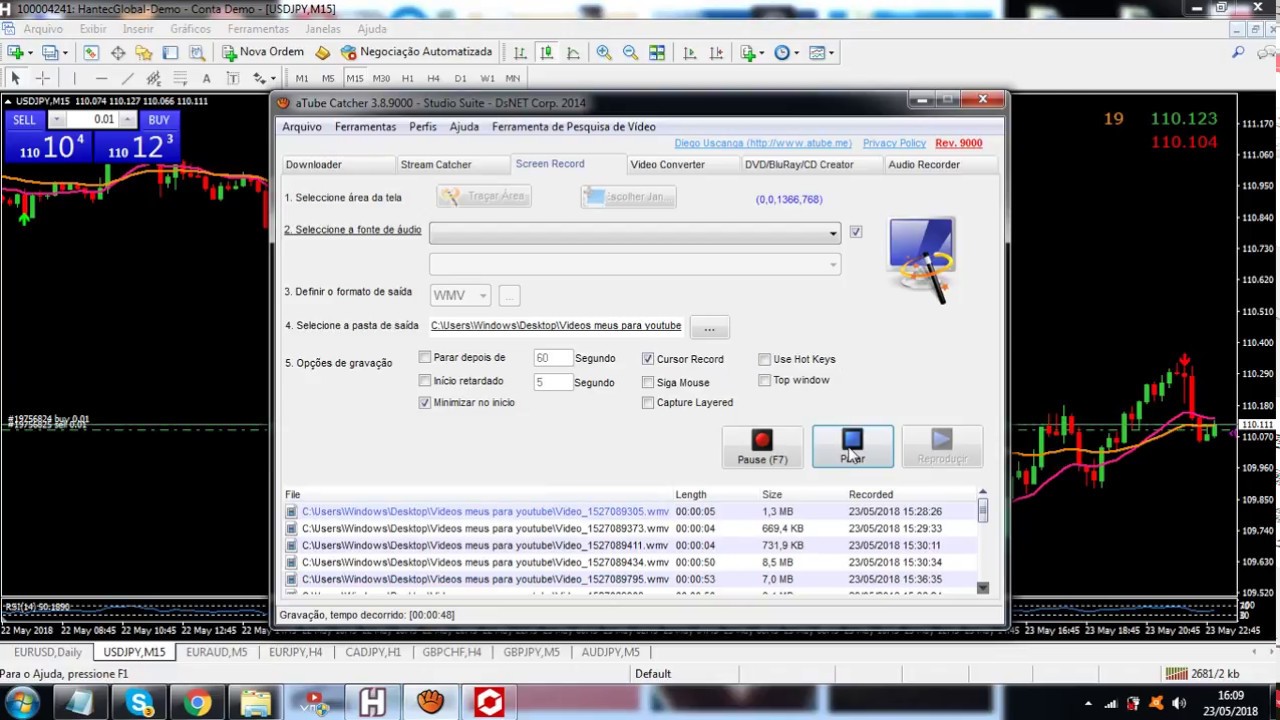Enable the Início retardado checkbox
This screenshot has height=720, width=1280.
(425, 380)
